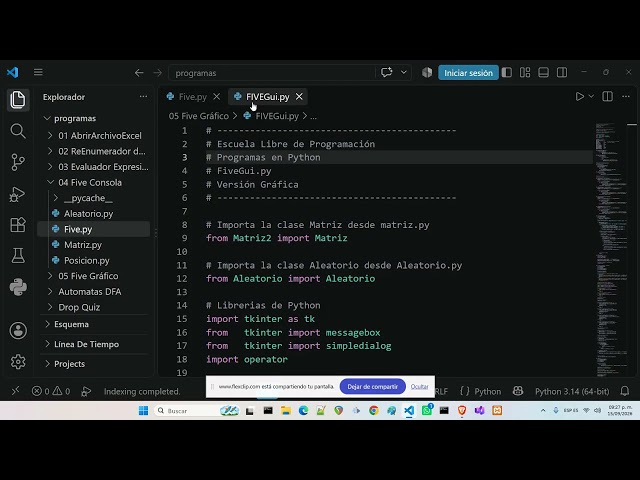
Task: Click the debug launch status bar icon
Action: click(86, 391)
